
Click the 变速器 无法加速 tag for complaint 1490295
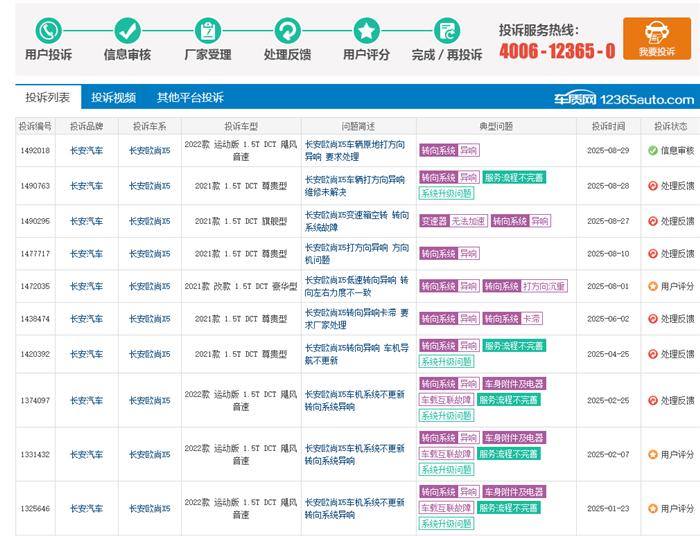coord(454,221)
